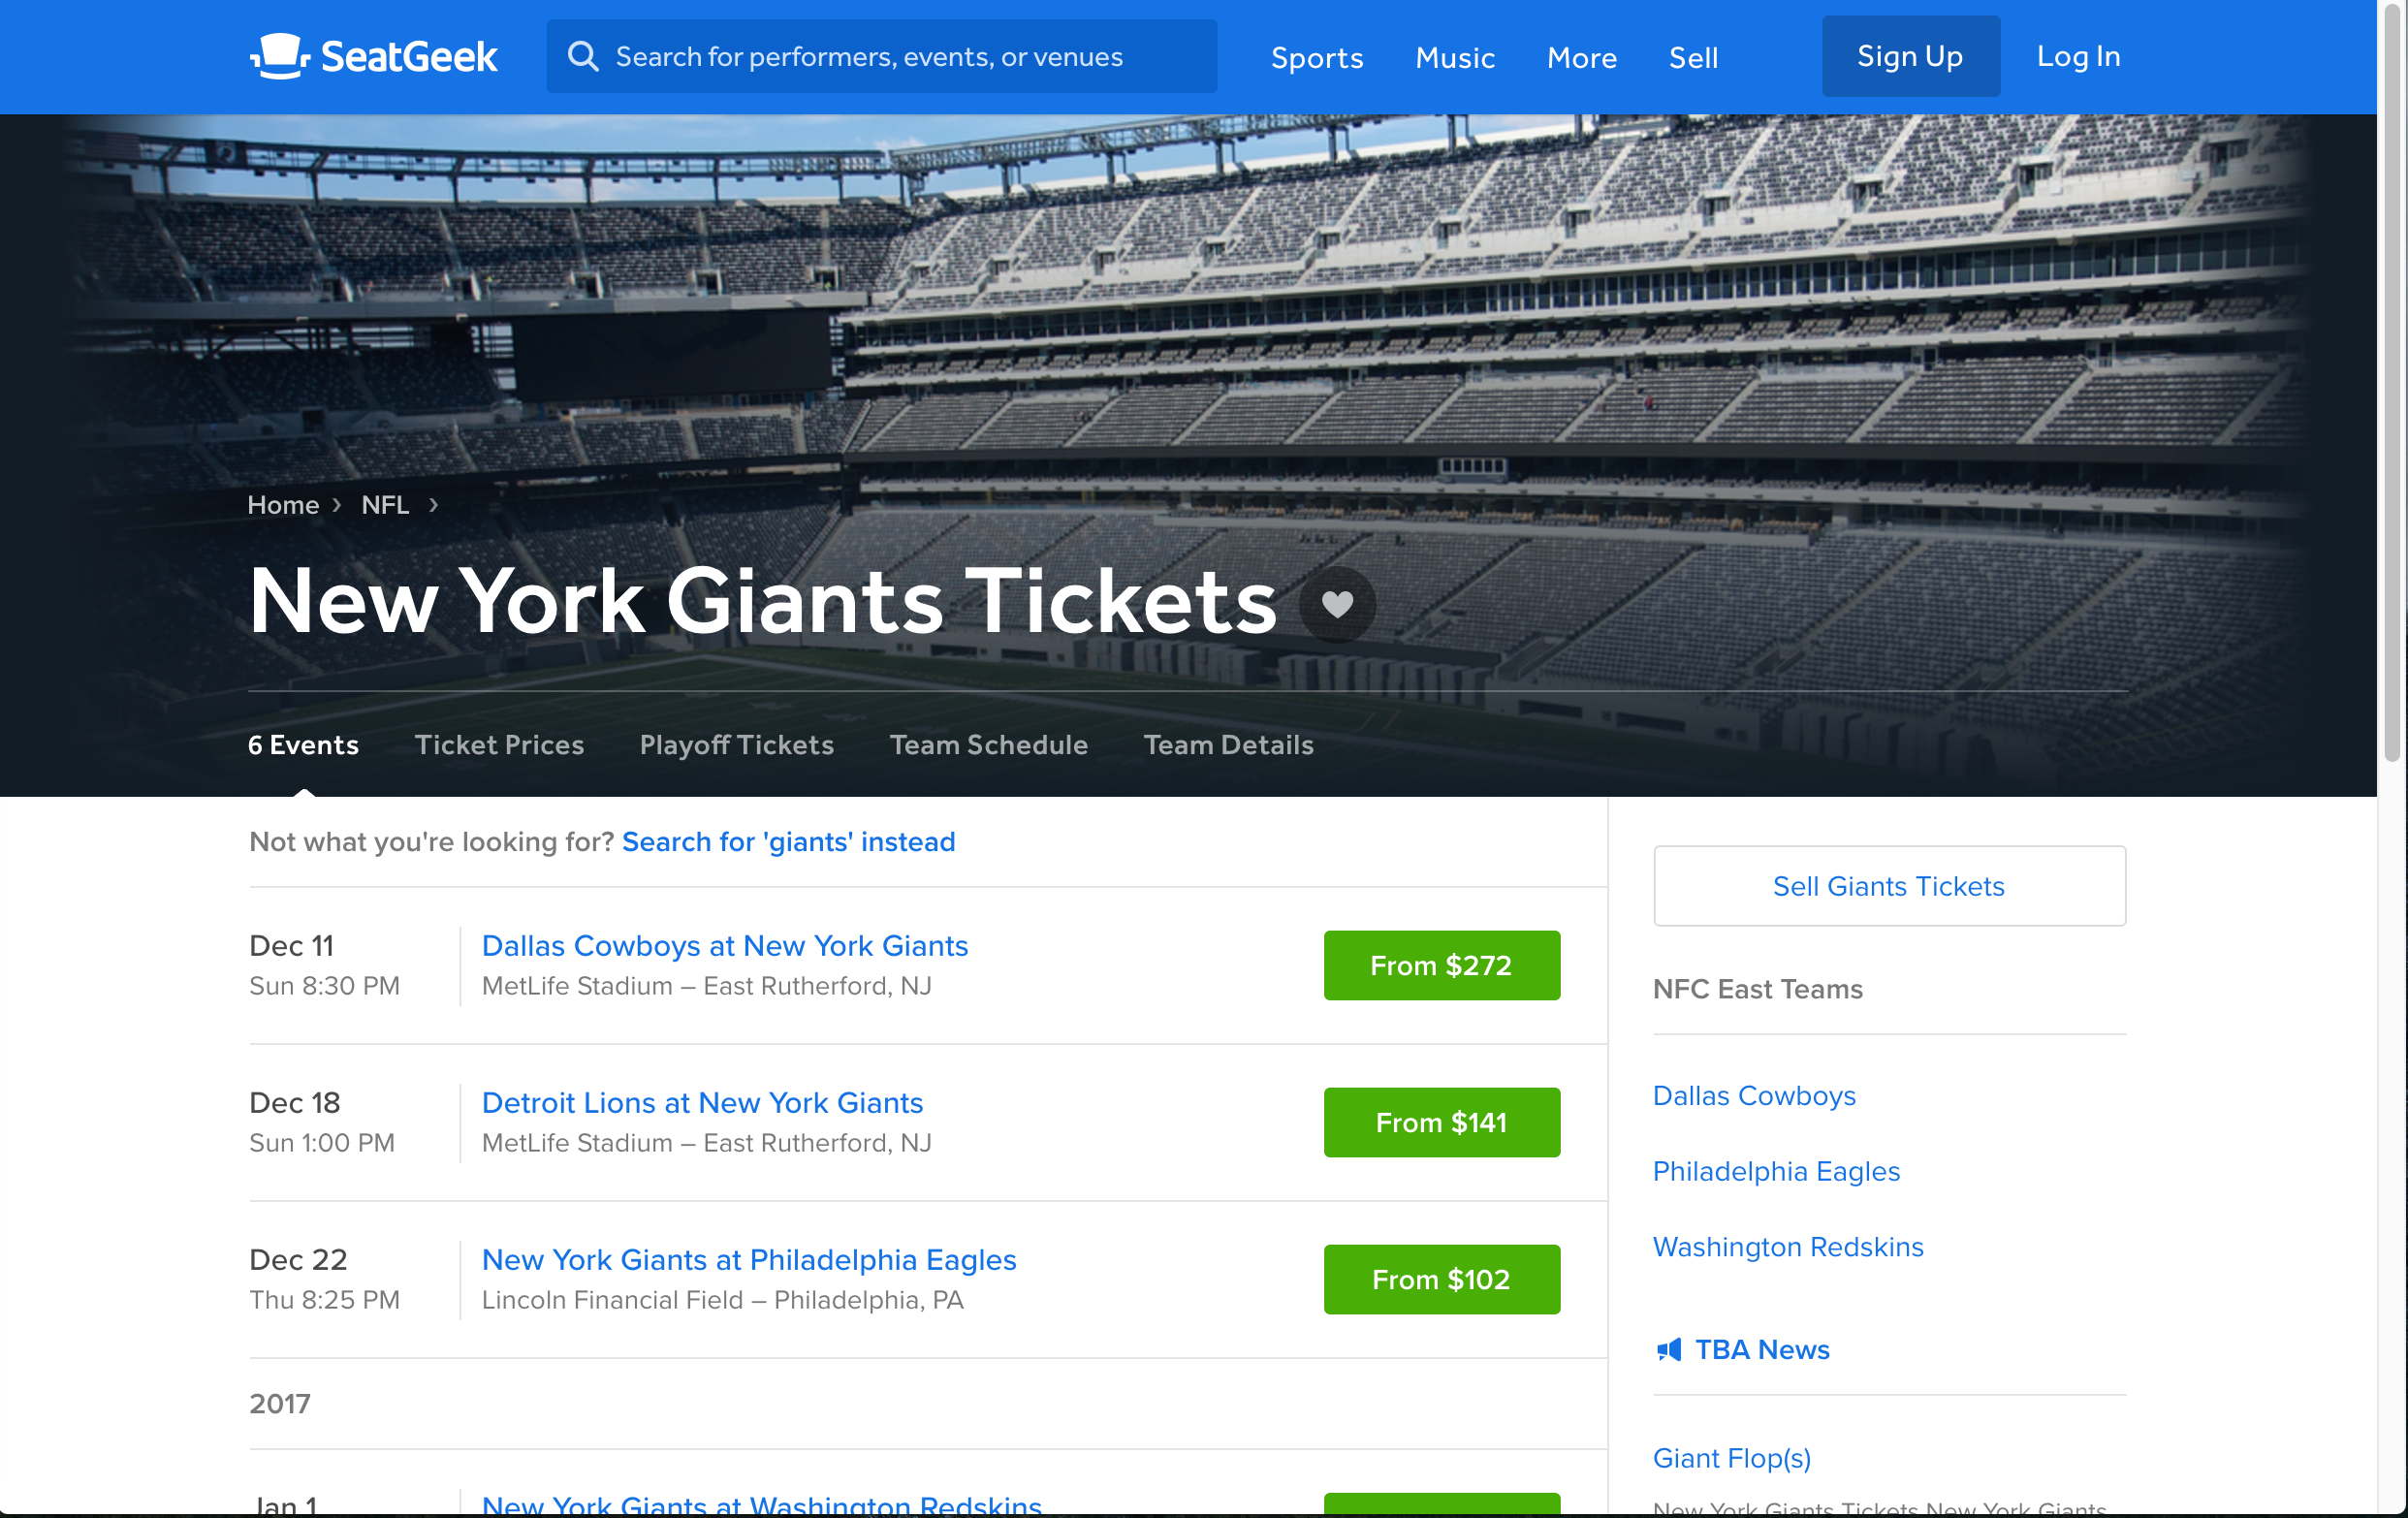The image size is (2408, 1518).
Task: Toggle the heart favorite icon for Giants
Action: tap(1337, 604)
